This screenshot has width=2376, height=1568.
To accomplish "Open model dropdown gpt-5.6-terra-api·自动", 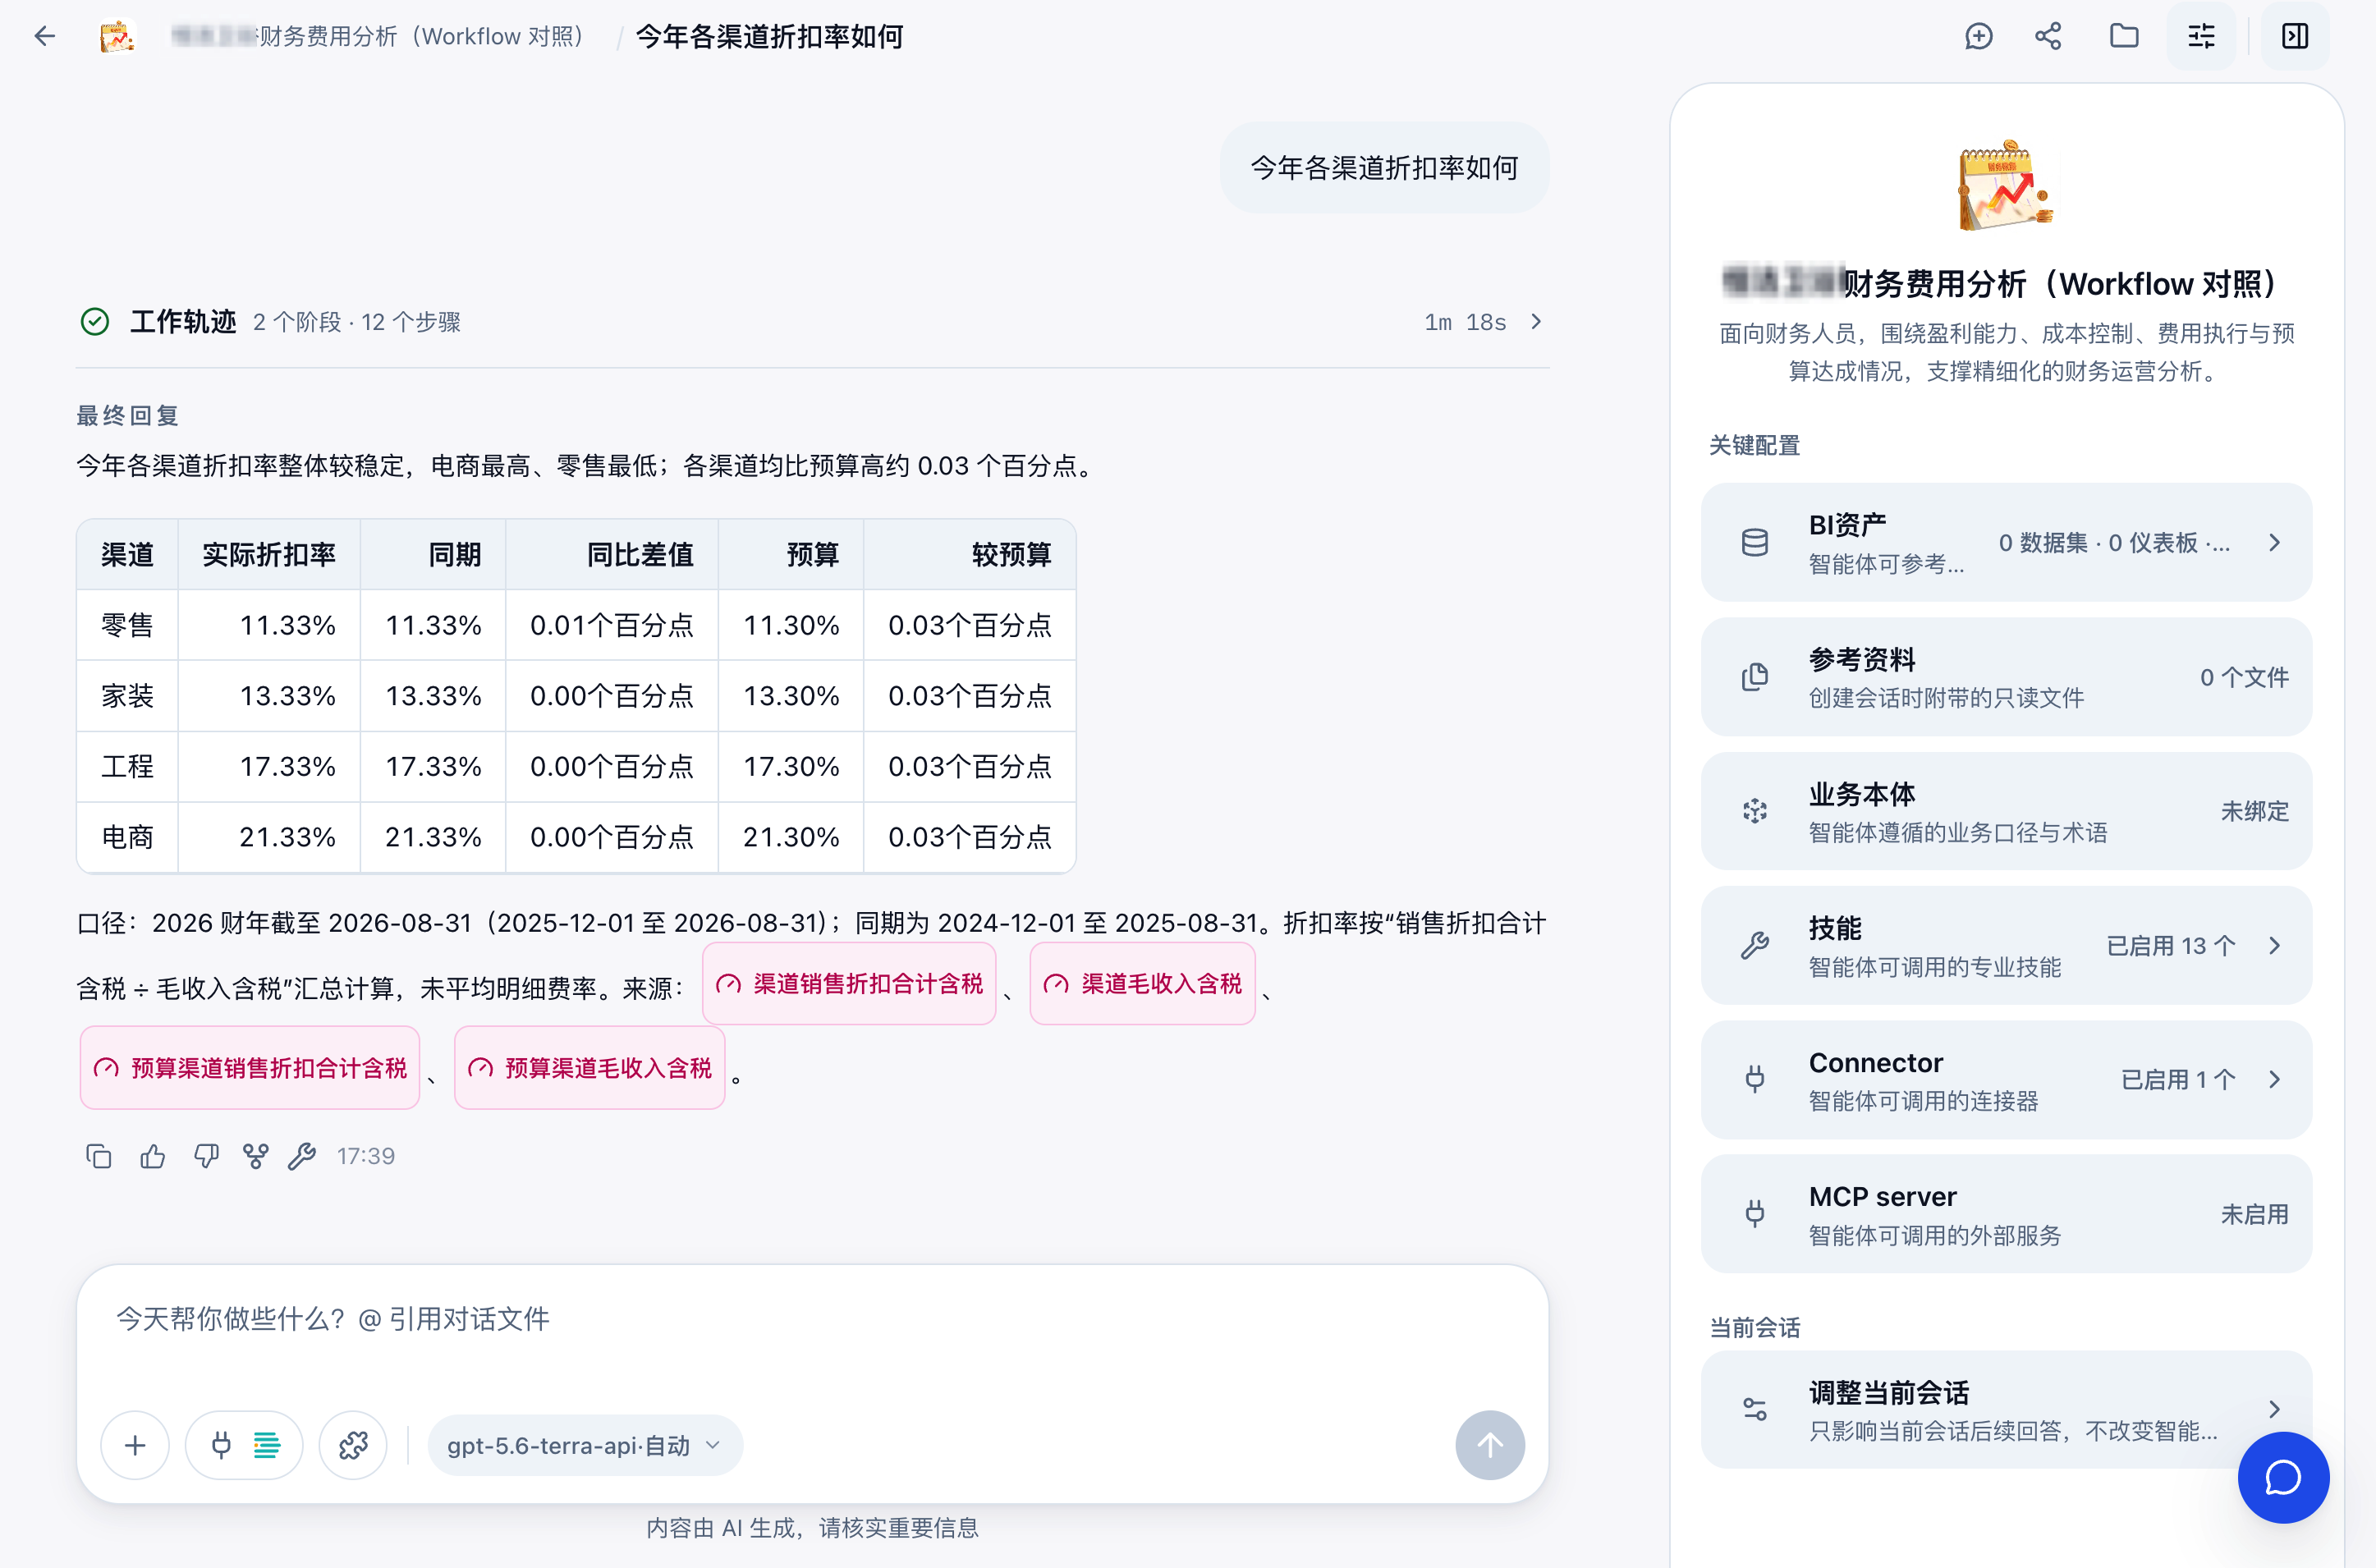I will [584, 1445].
